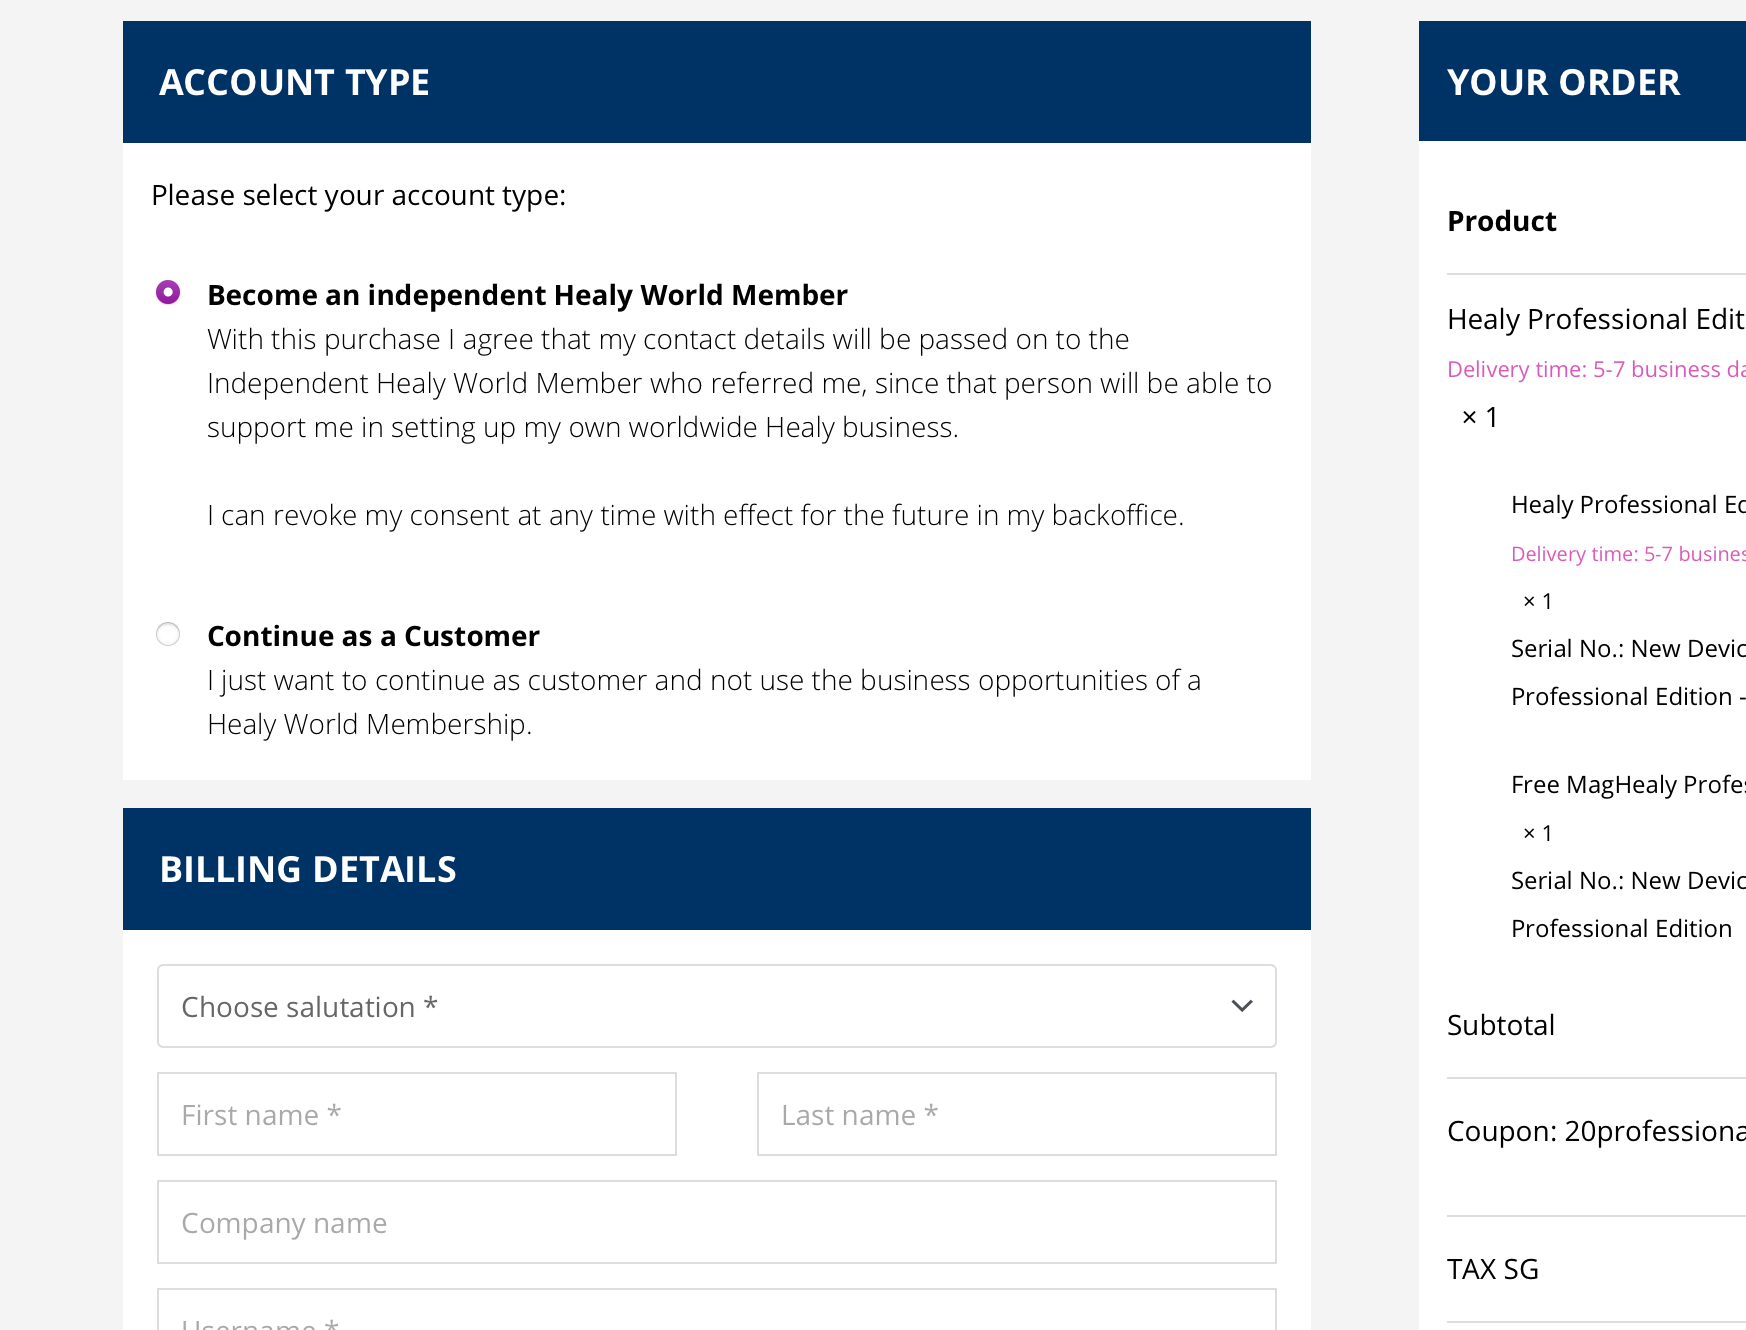Click the 'Become an independent Healy World Member' label
This screenshot has height=1330, width=1746.
pos(527,295)
